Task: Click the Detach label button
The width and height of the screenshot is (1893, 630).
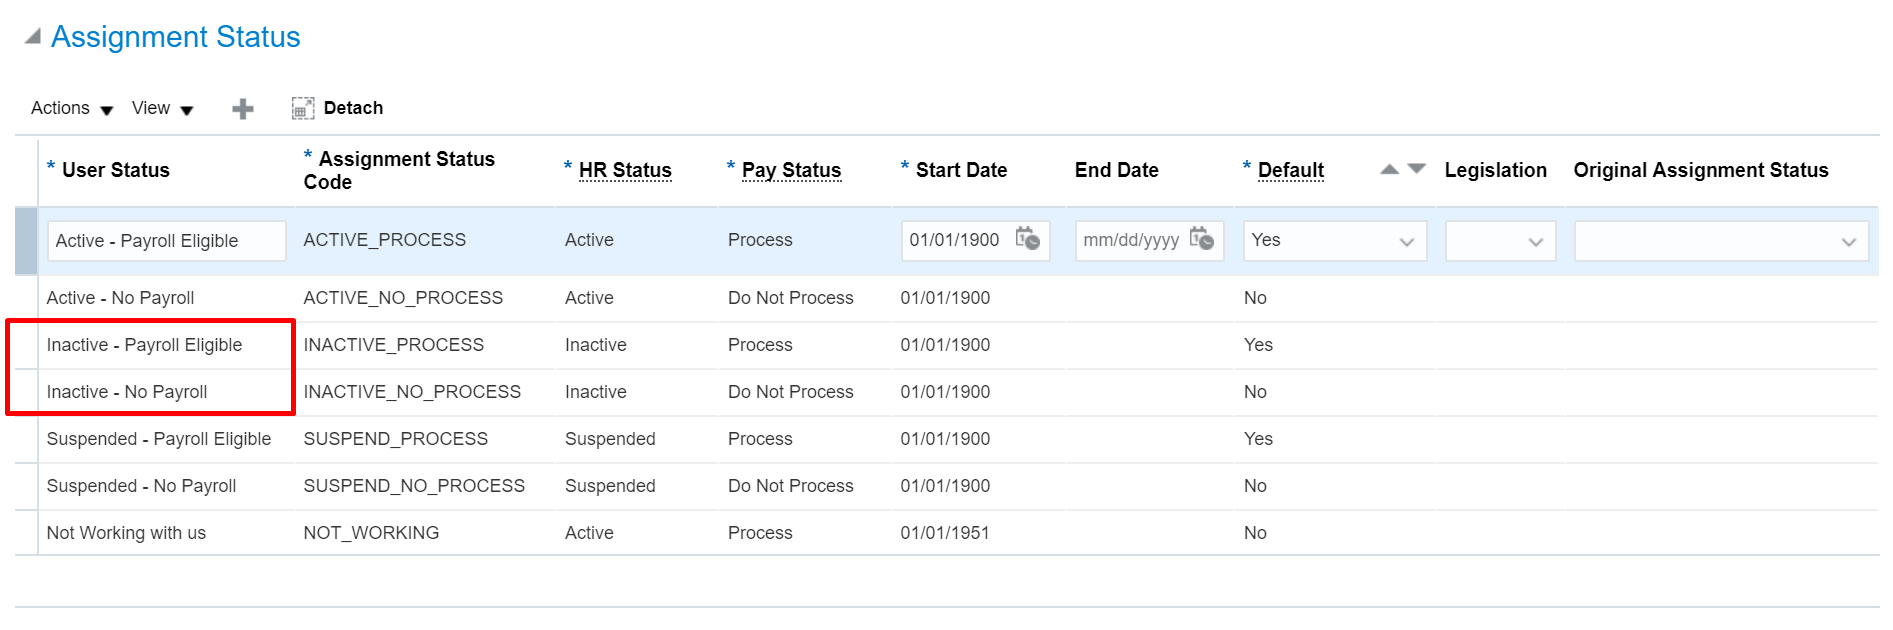Action: pyautogui.click(x=353, y=108)
